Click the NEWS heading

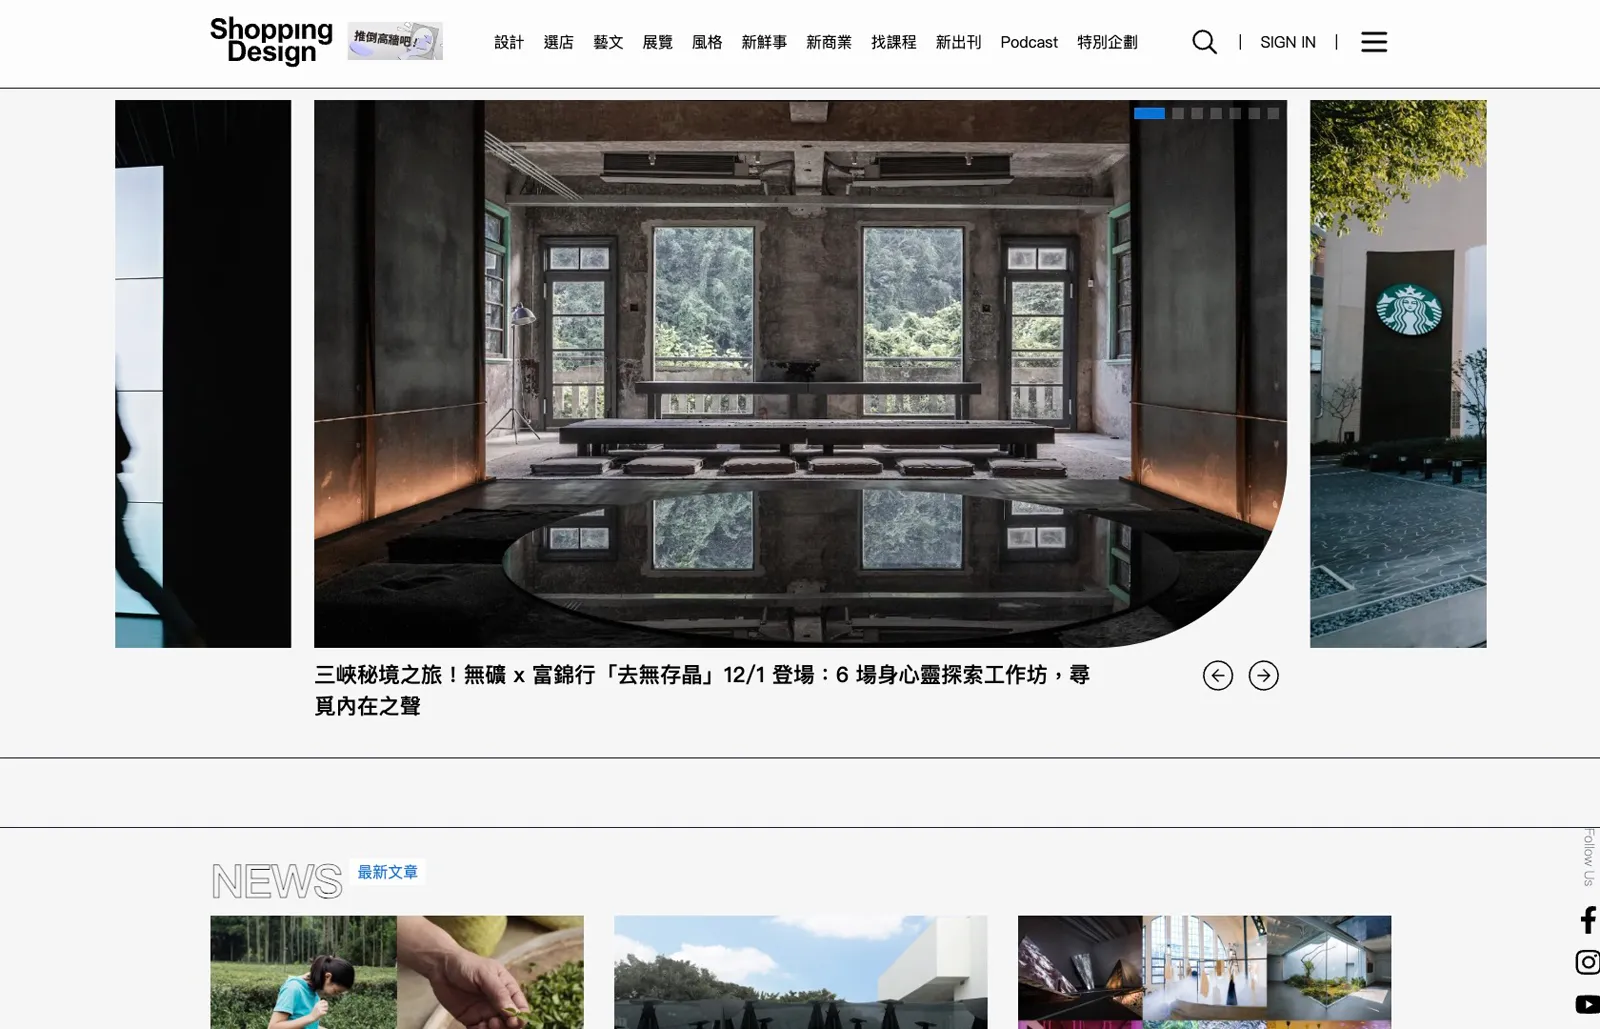(276, 881)
